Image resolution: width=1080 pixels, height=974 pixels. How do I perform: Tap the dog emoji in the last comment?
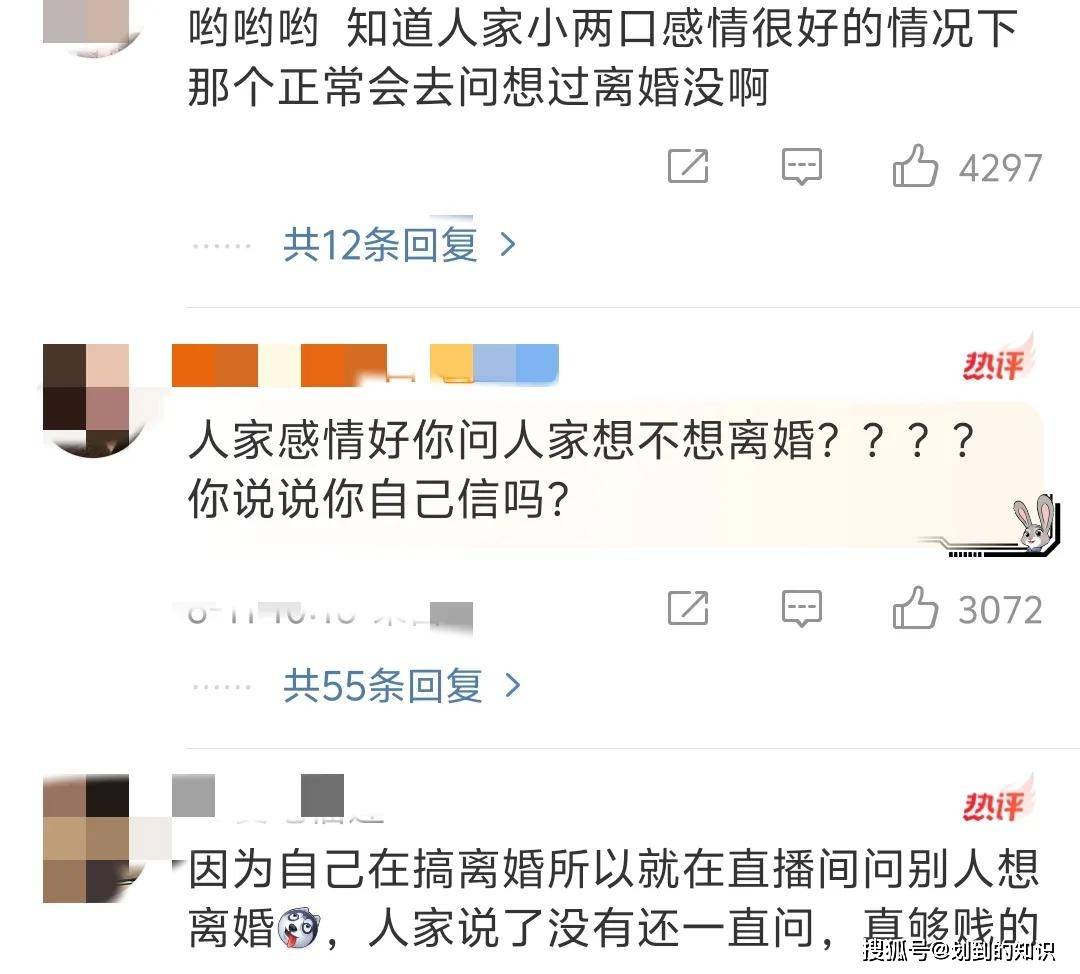point(300,927)
